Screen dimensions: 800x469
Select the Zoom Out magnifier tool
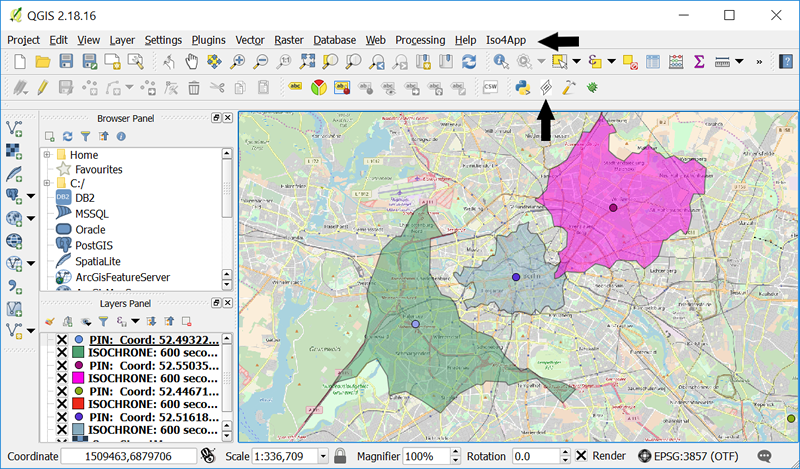(x=261, y=62)
